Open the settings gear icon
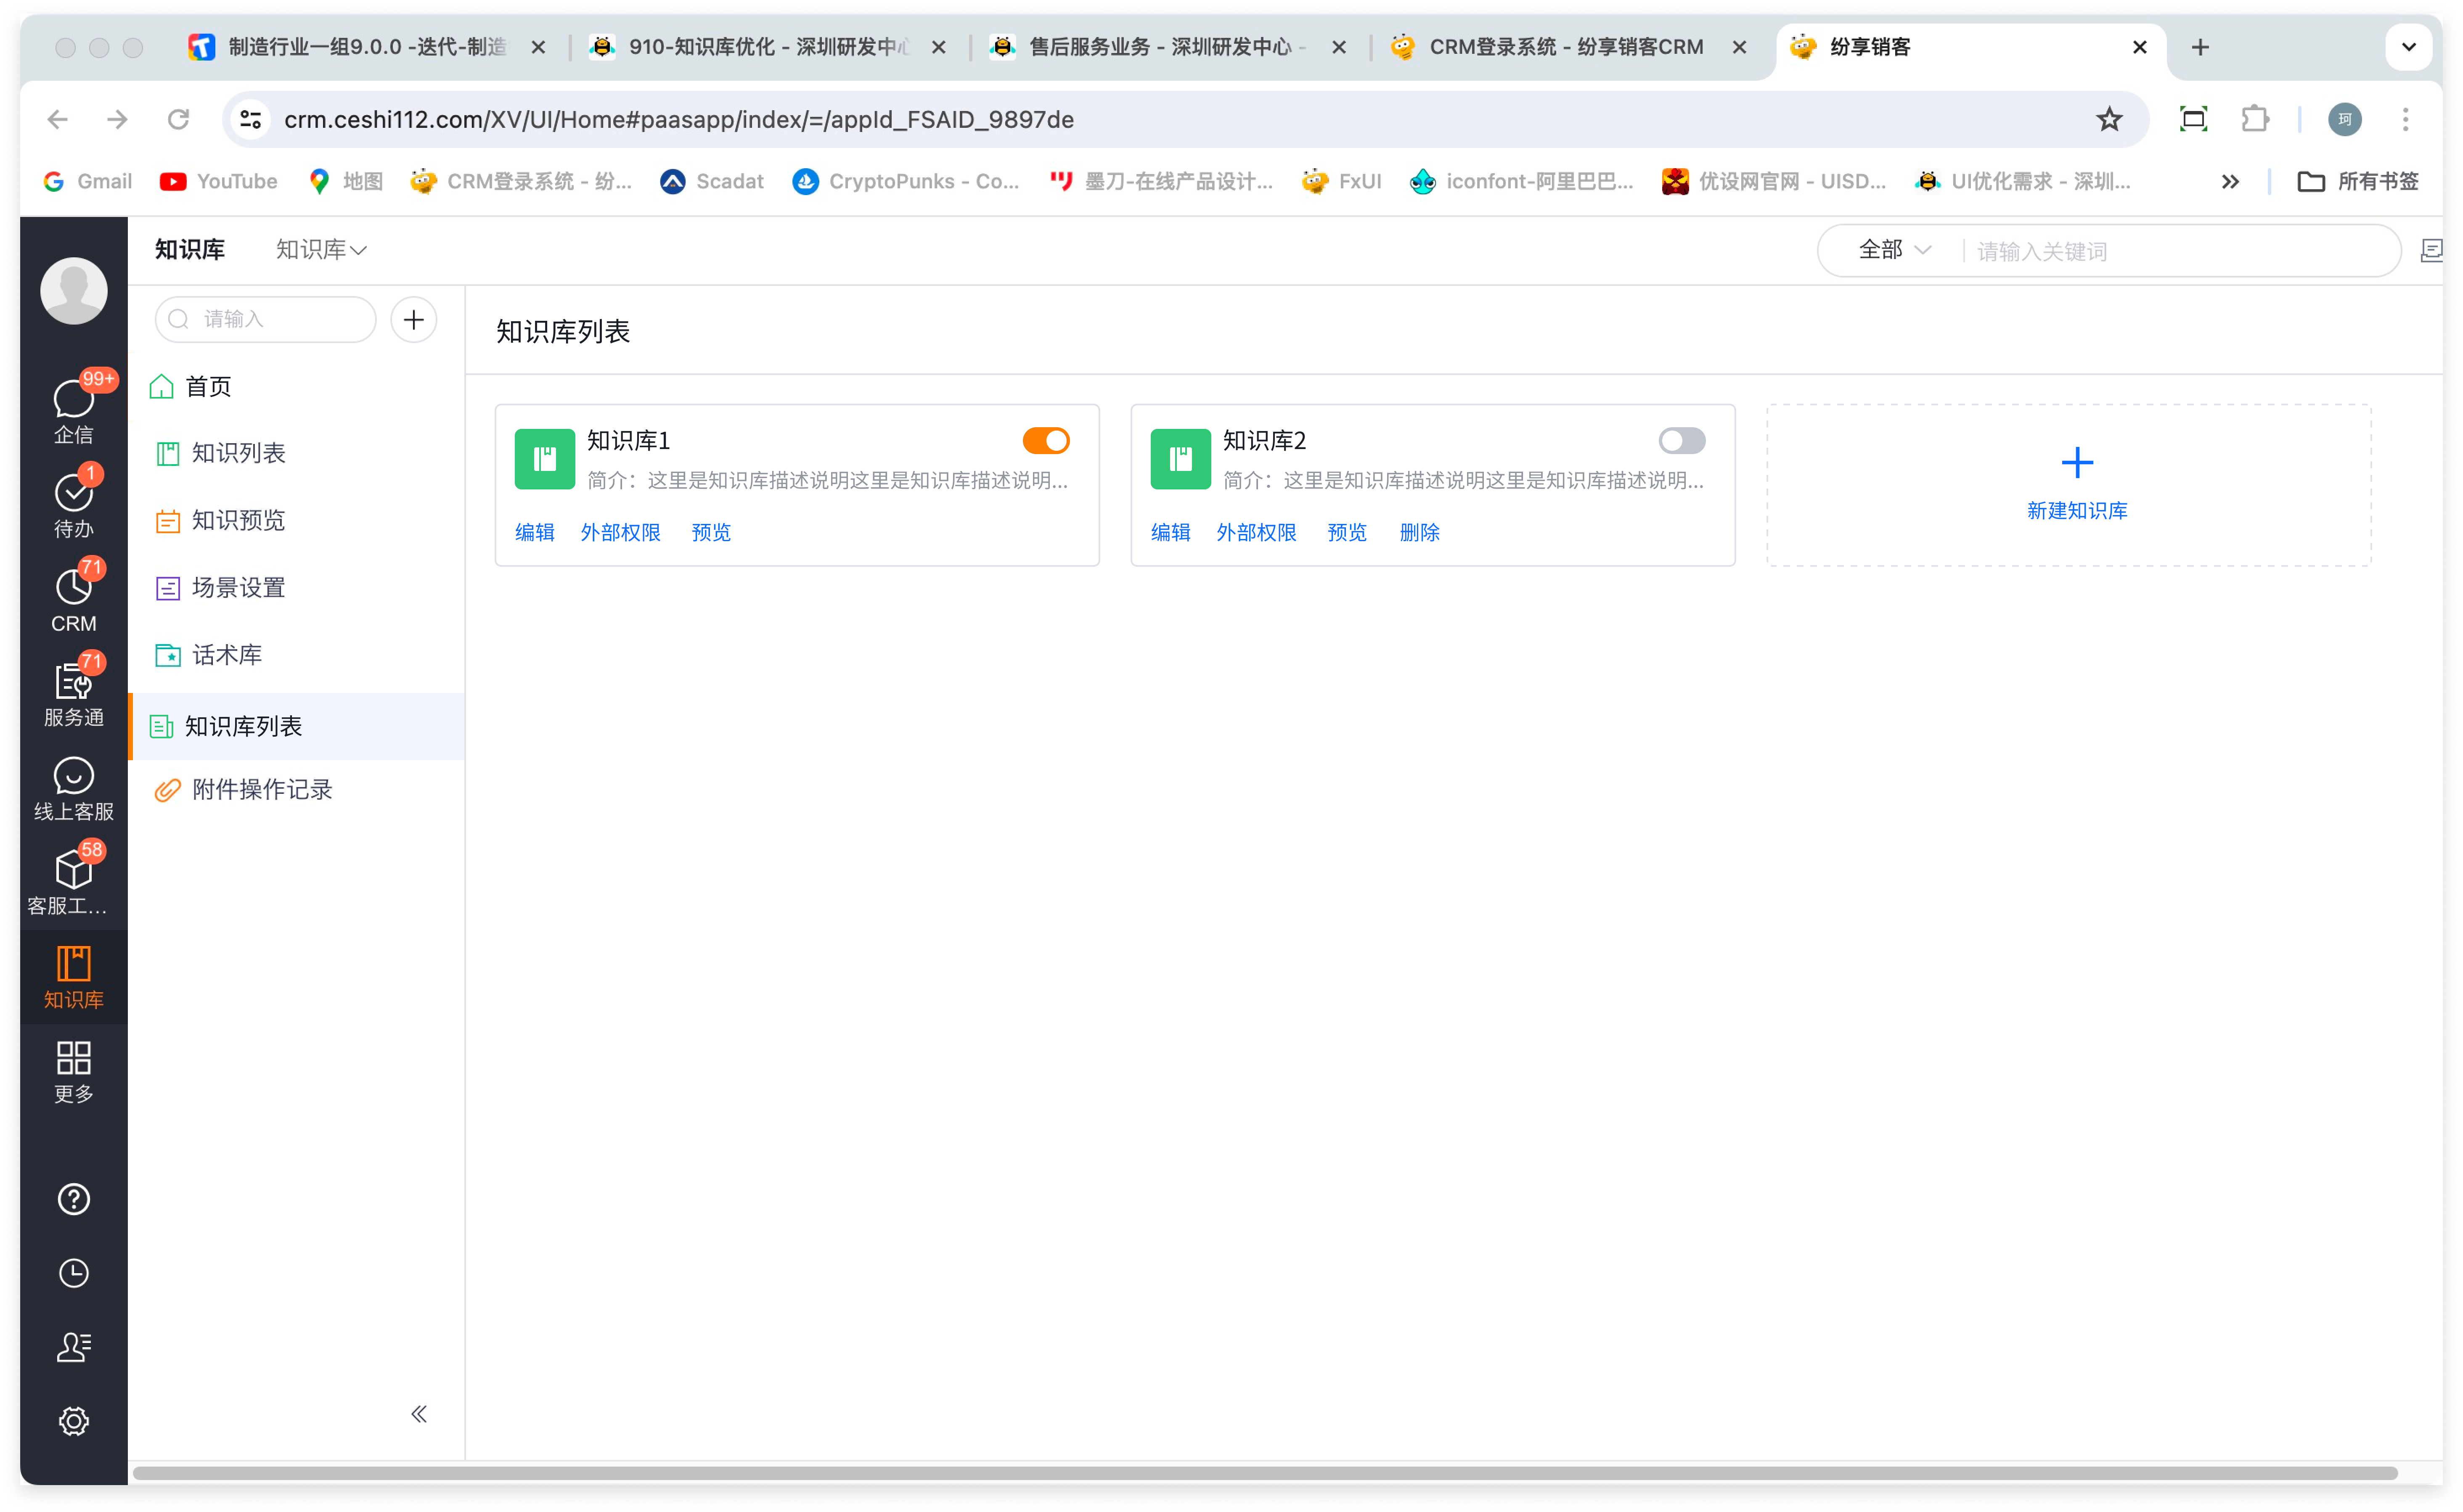 pos(73,1421)
